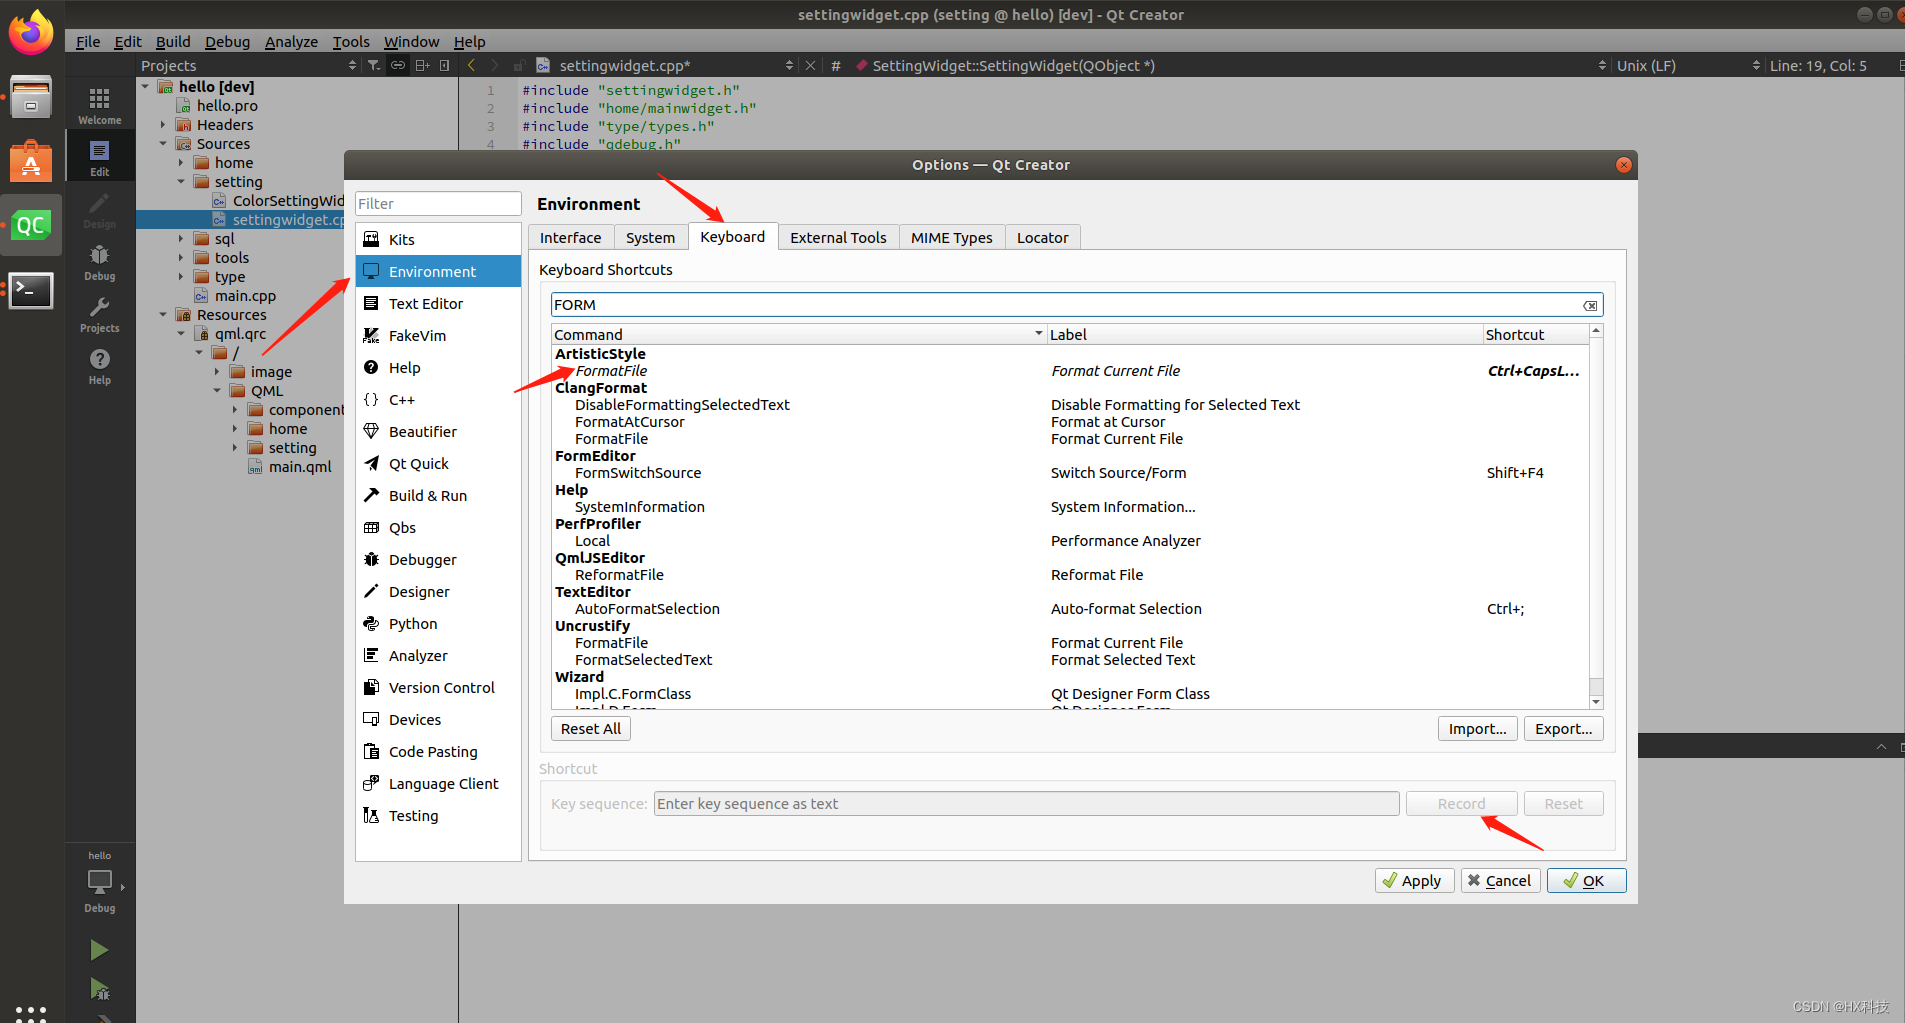Open the hello kit selector monitor icon

(x=99, y=882)
